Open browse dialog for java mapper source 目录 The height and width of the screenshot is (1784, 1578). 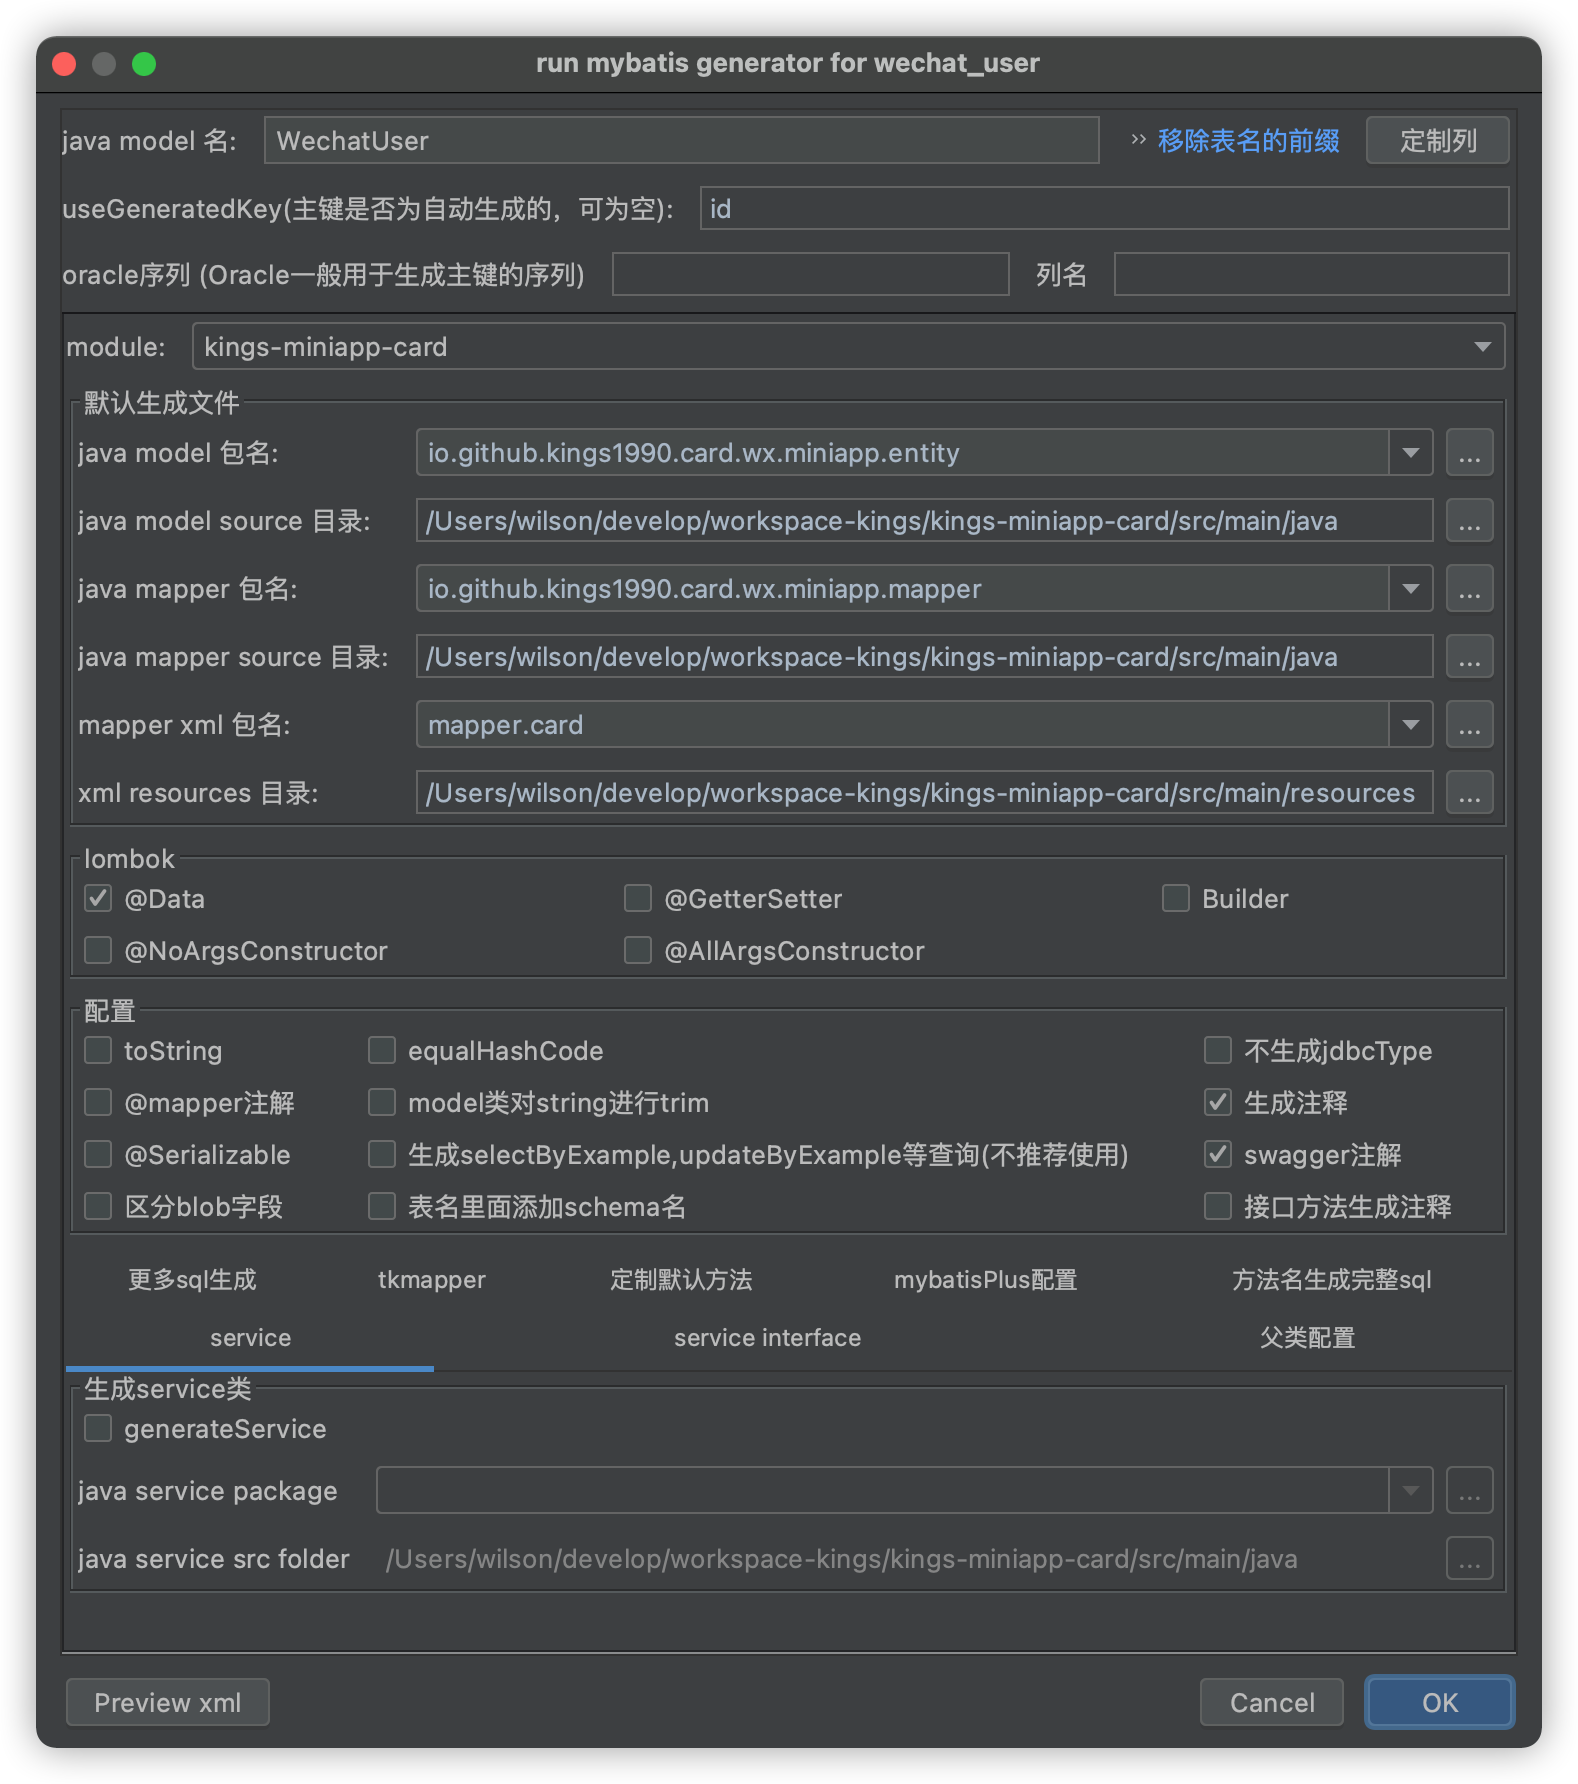[1469, 657]
